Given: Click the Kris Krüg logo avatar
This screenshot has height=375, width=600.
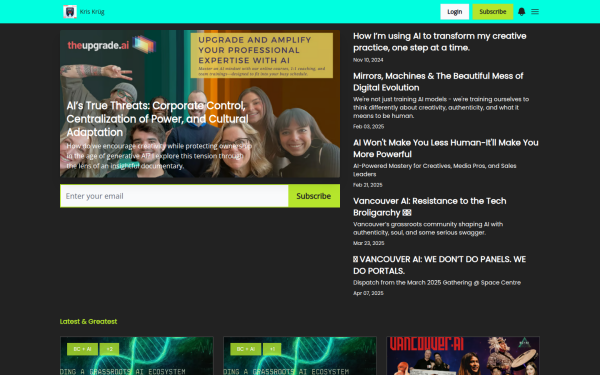Looking at the screenshot, I should [x=70, y=12].
